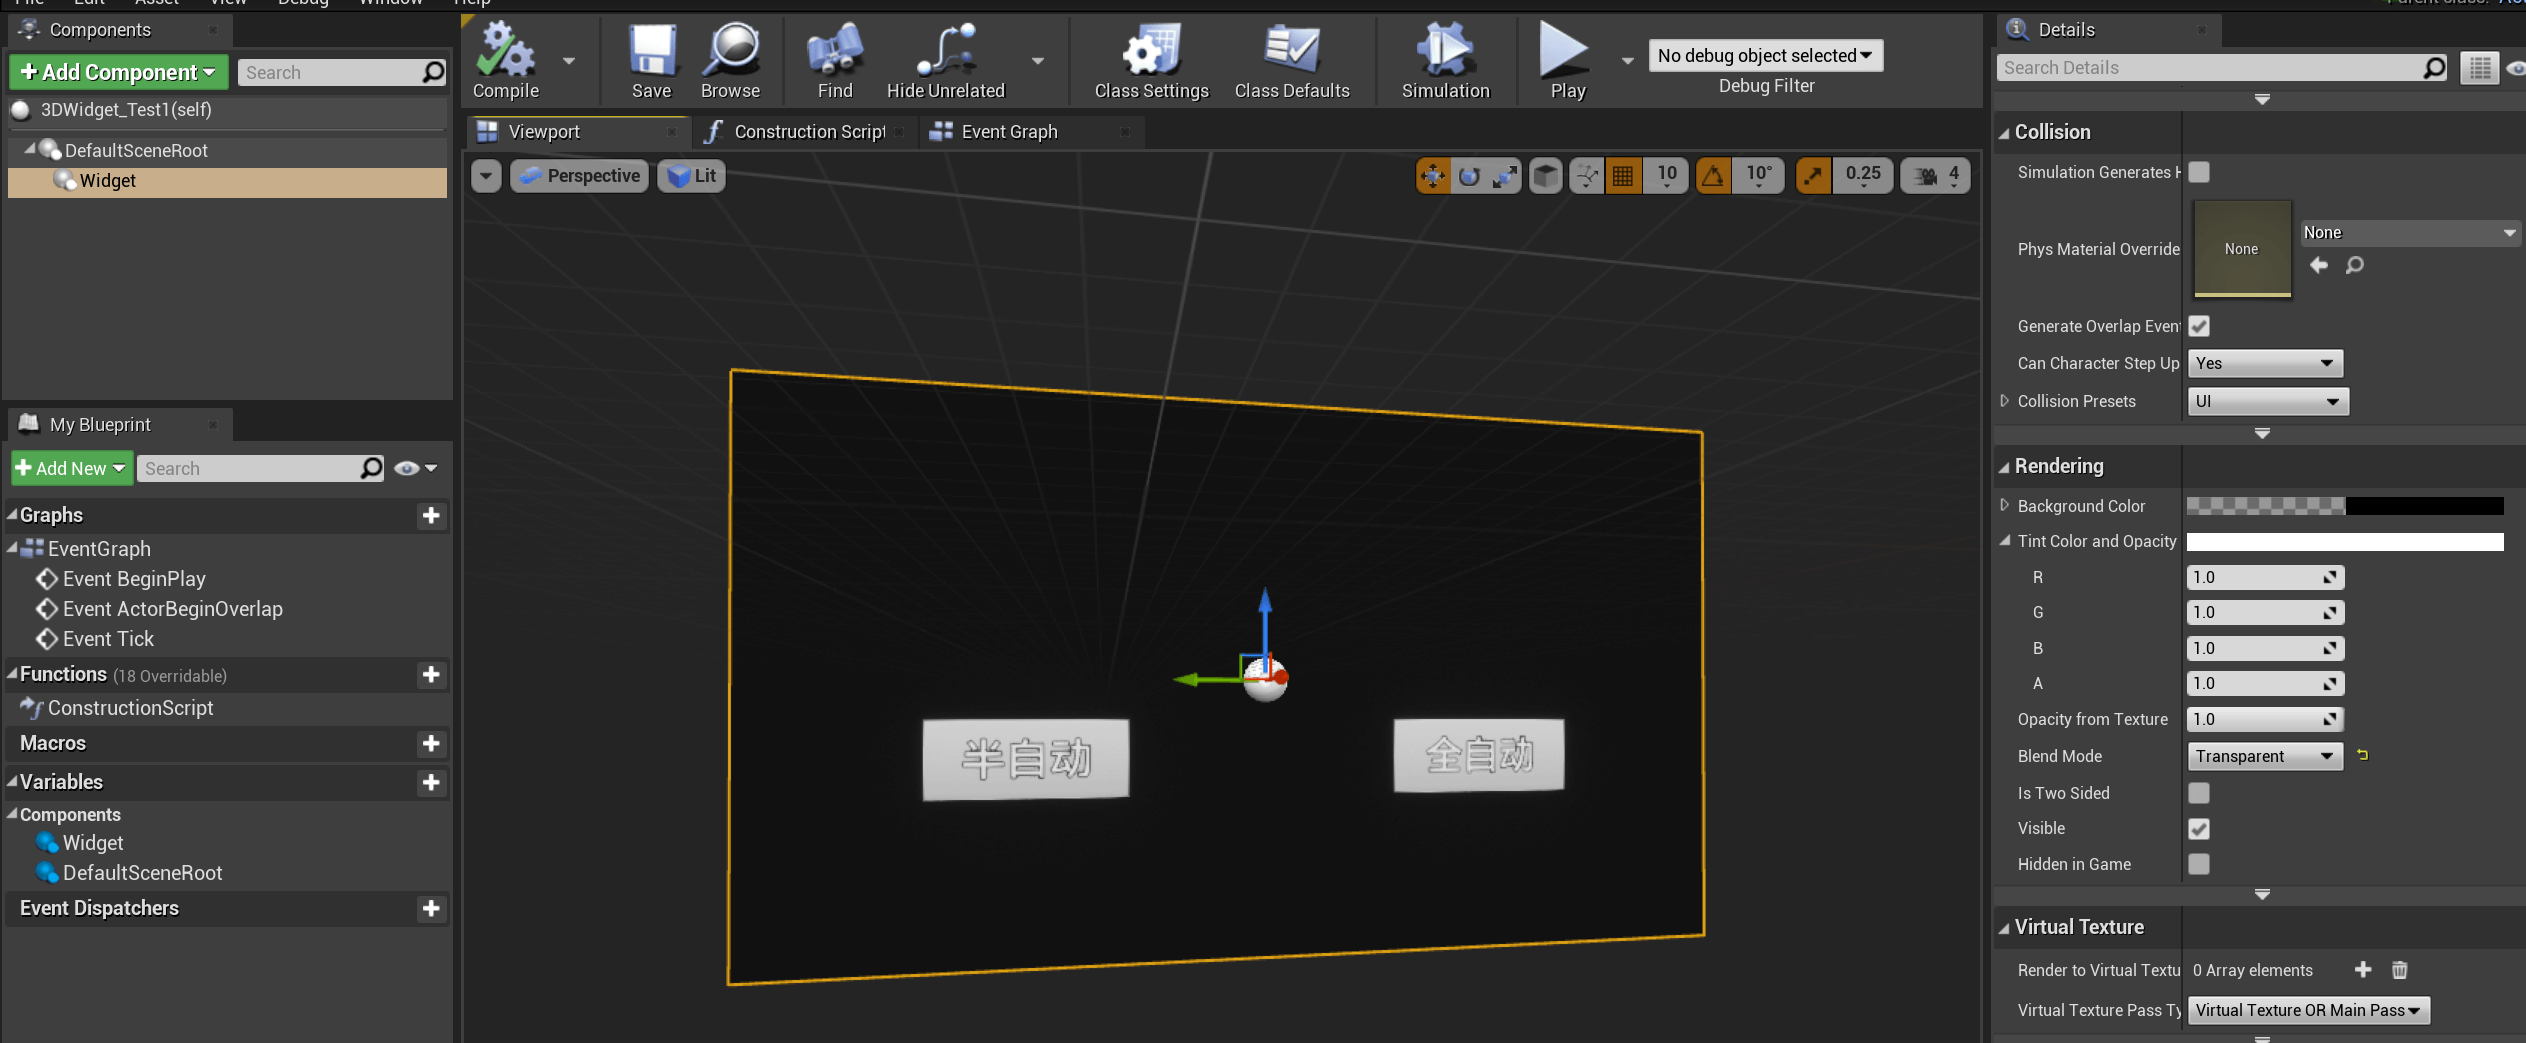Add new event dispatcher with plus icon
This screenshot has width=2526, height=1043.
coord(431,908)
